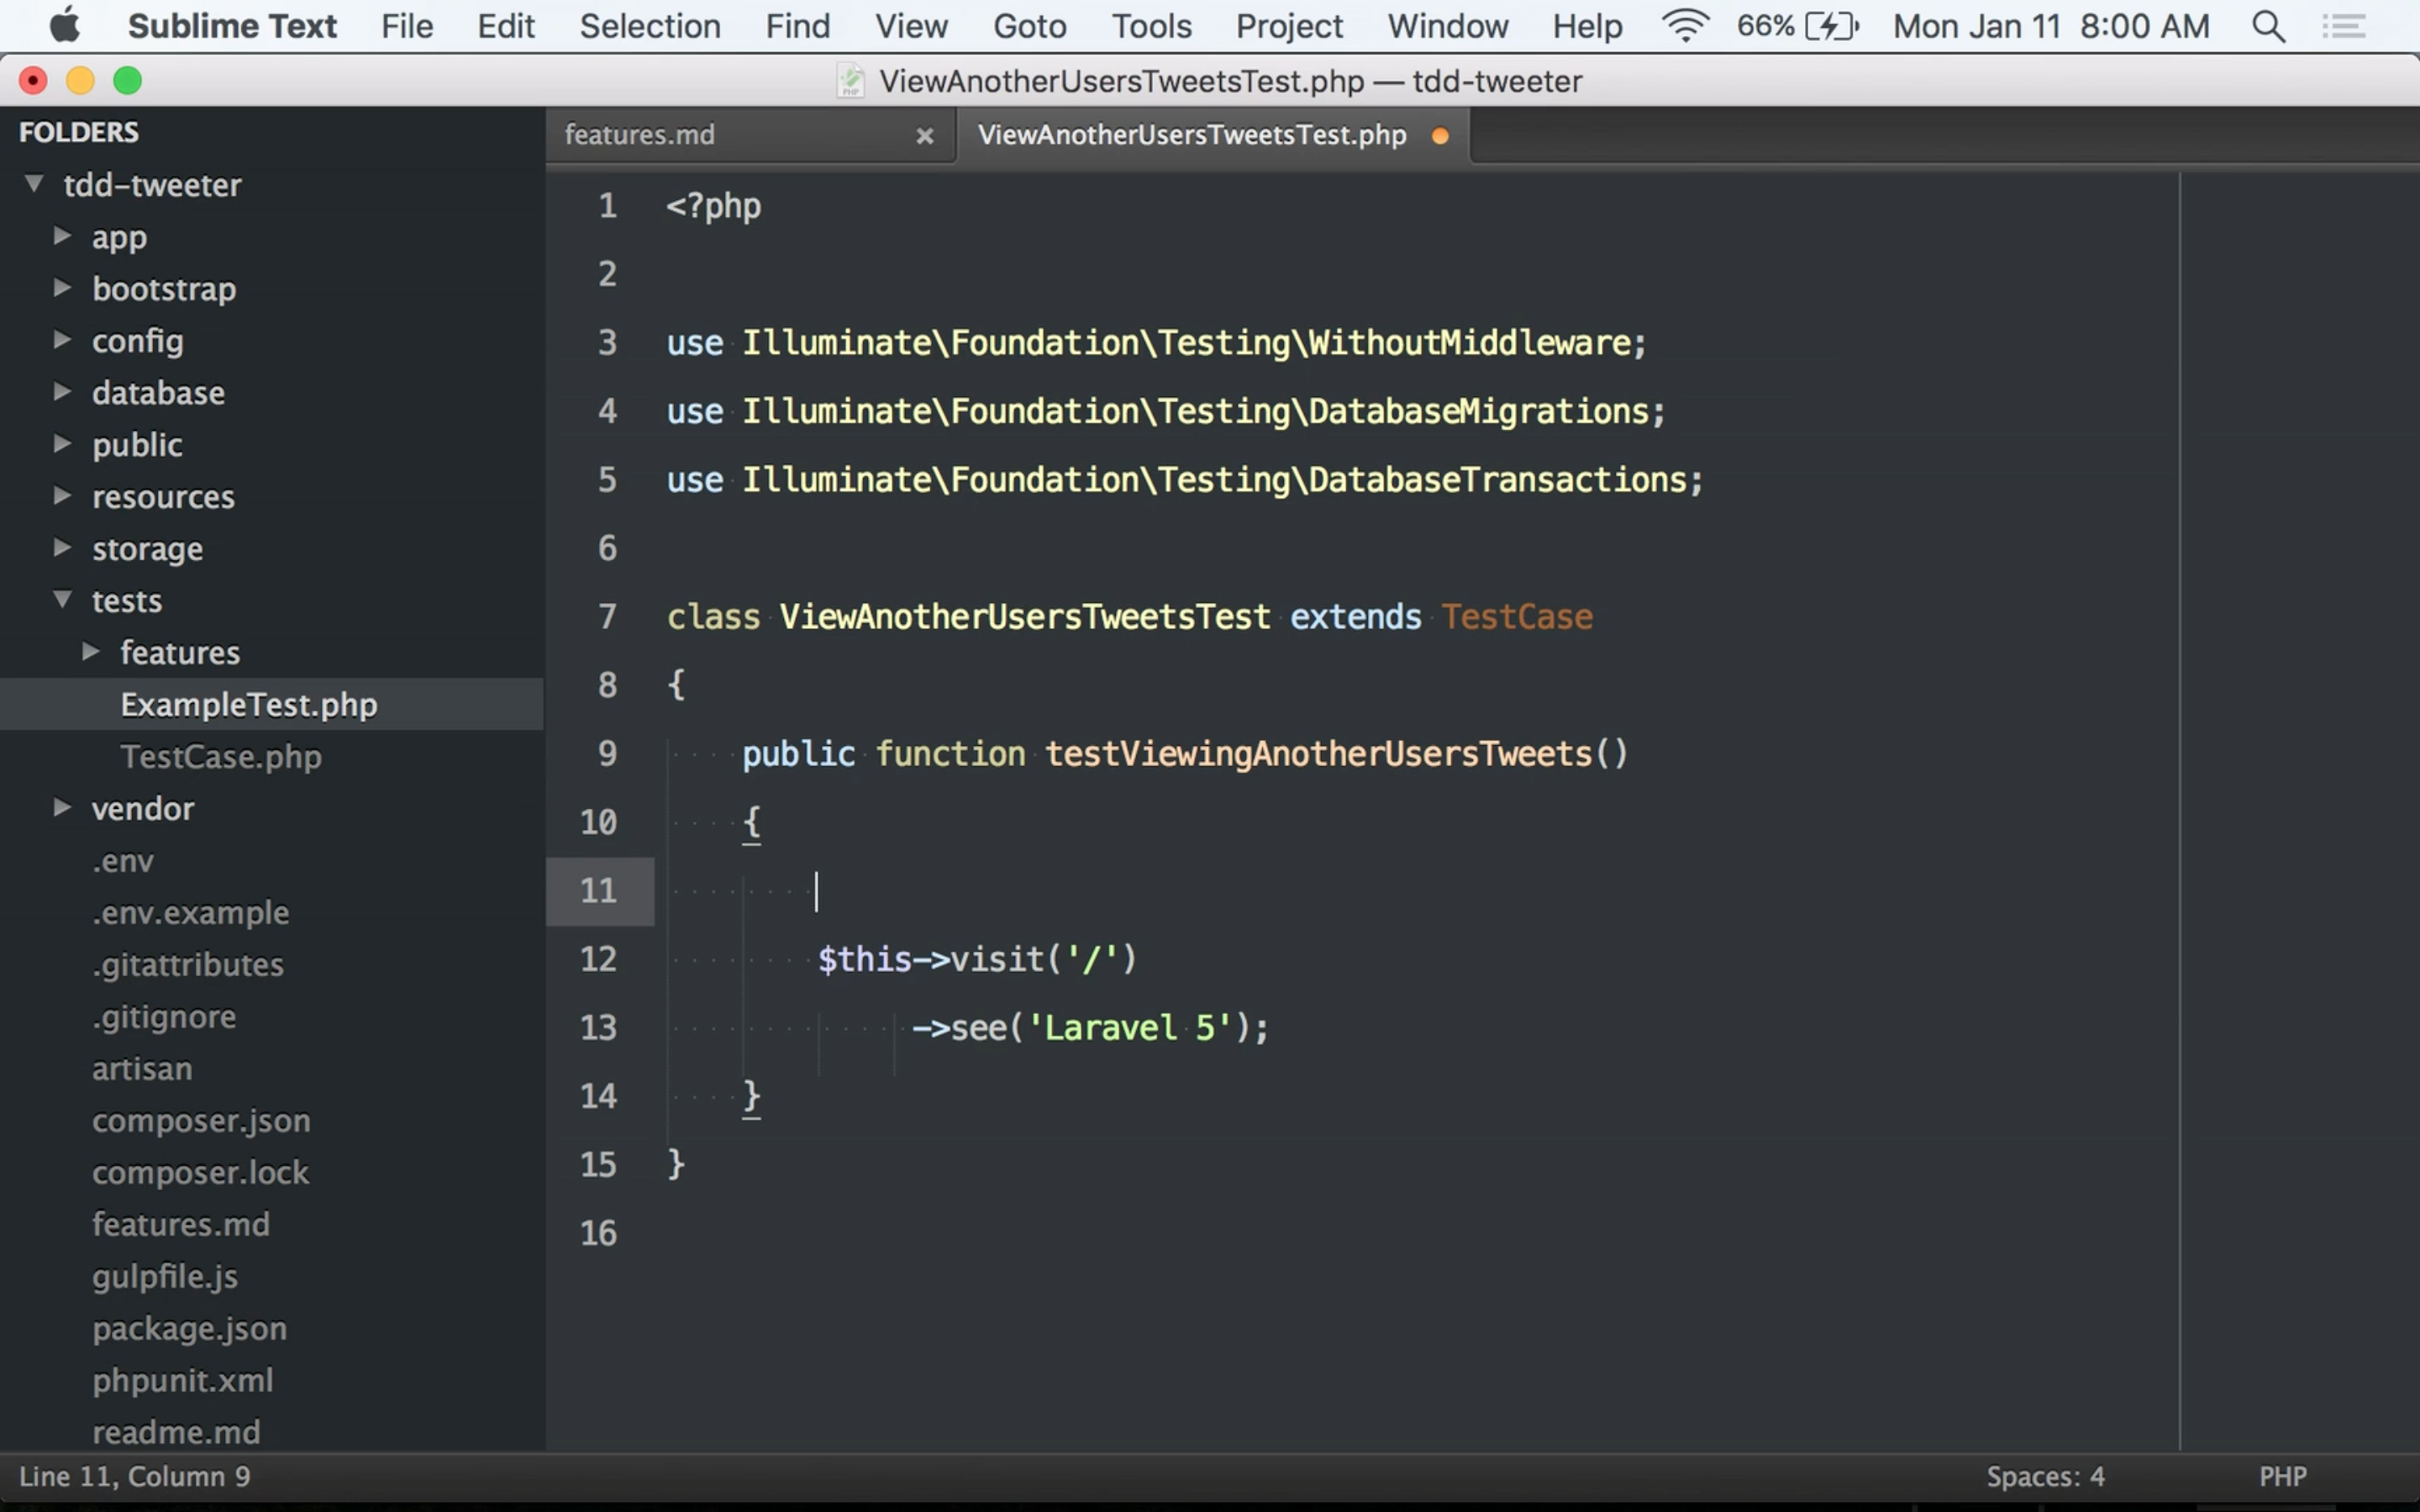Change indentation via Spaces: 4
This screenshot has width=2420, height=1512.
2045,1476
